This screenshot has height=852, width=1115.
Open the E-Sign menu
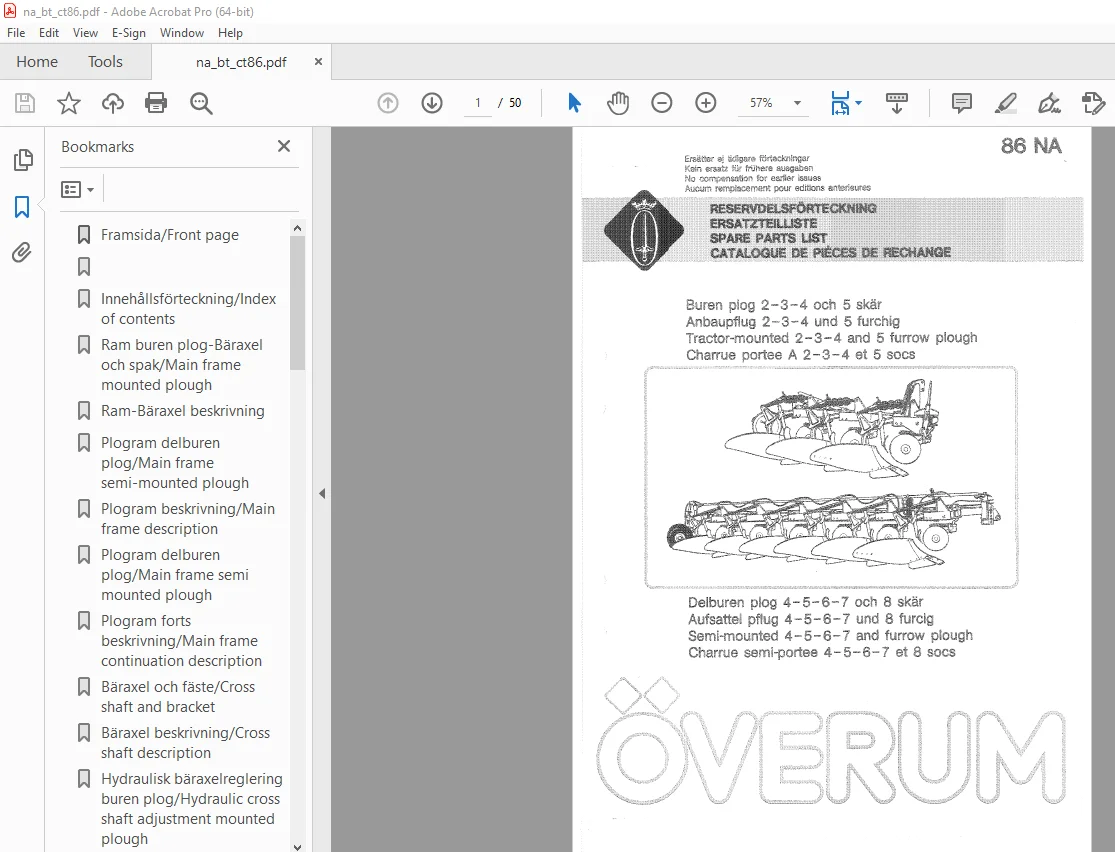129,33
